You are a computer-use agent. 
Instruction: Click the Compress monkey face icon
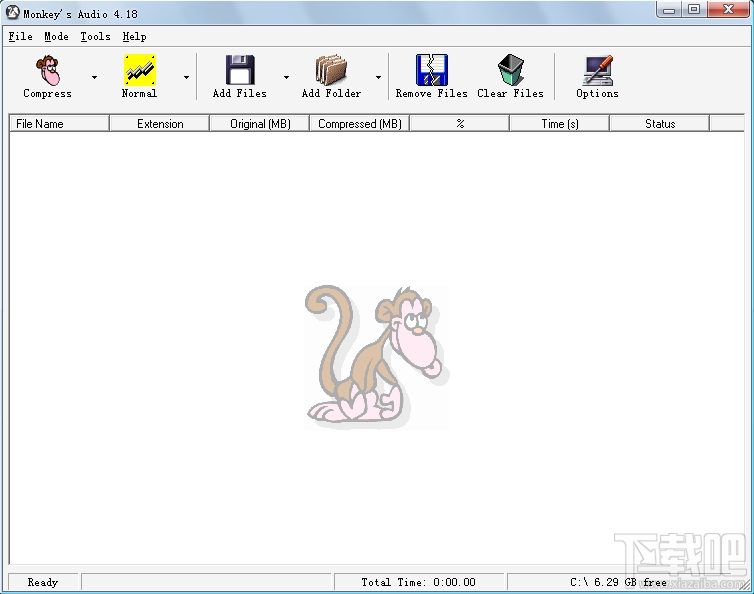(48, 70)
